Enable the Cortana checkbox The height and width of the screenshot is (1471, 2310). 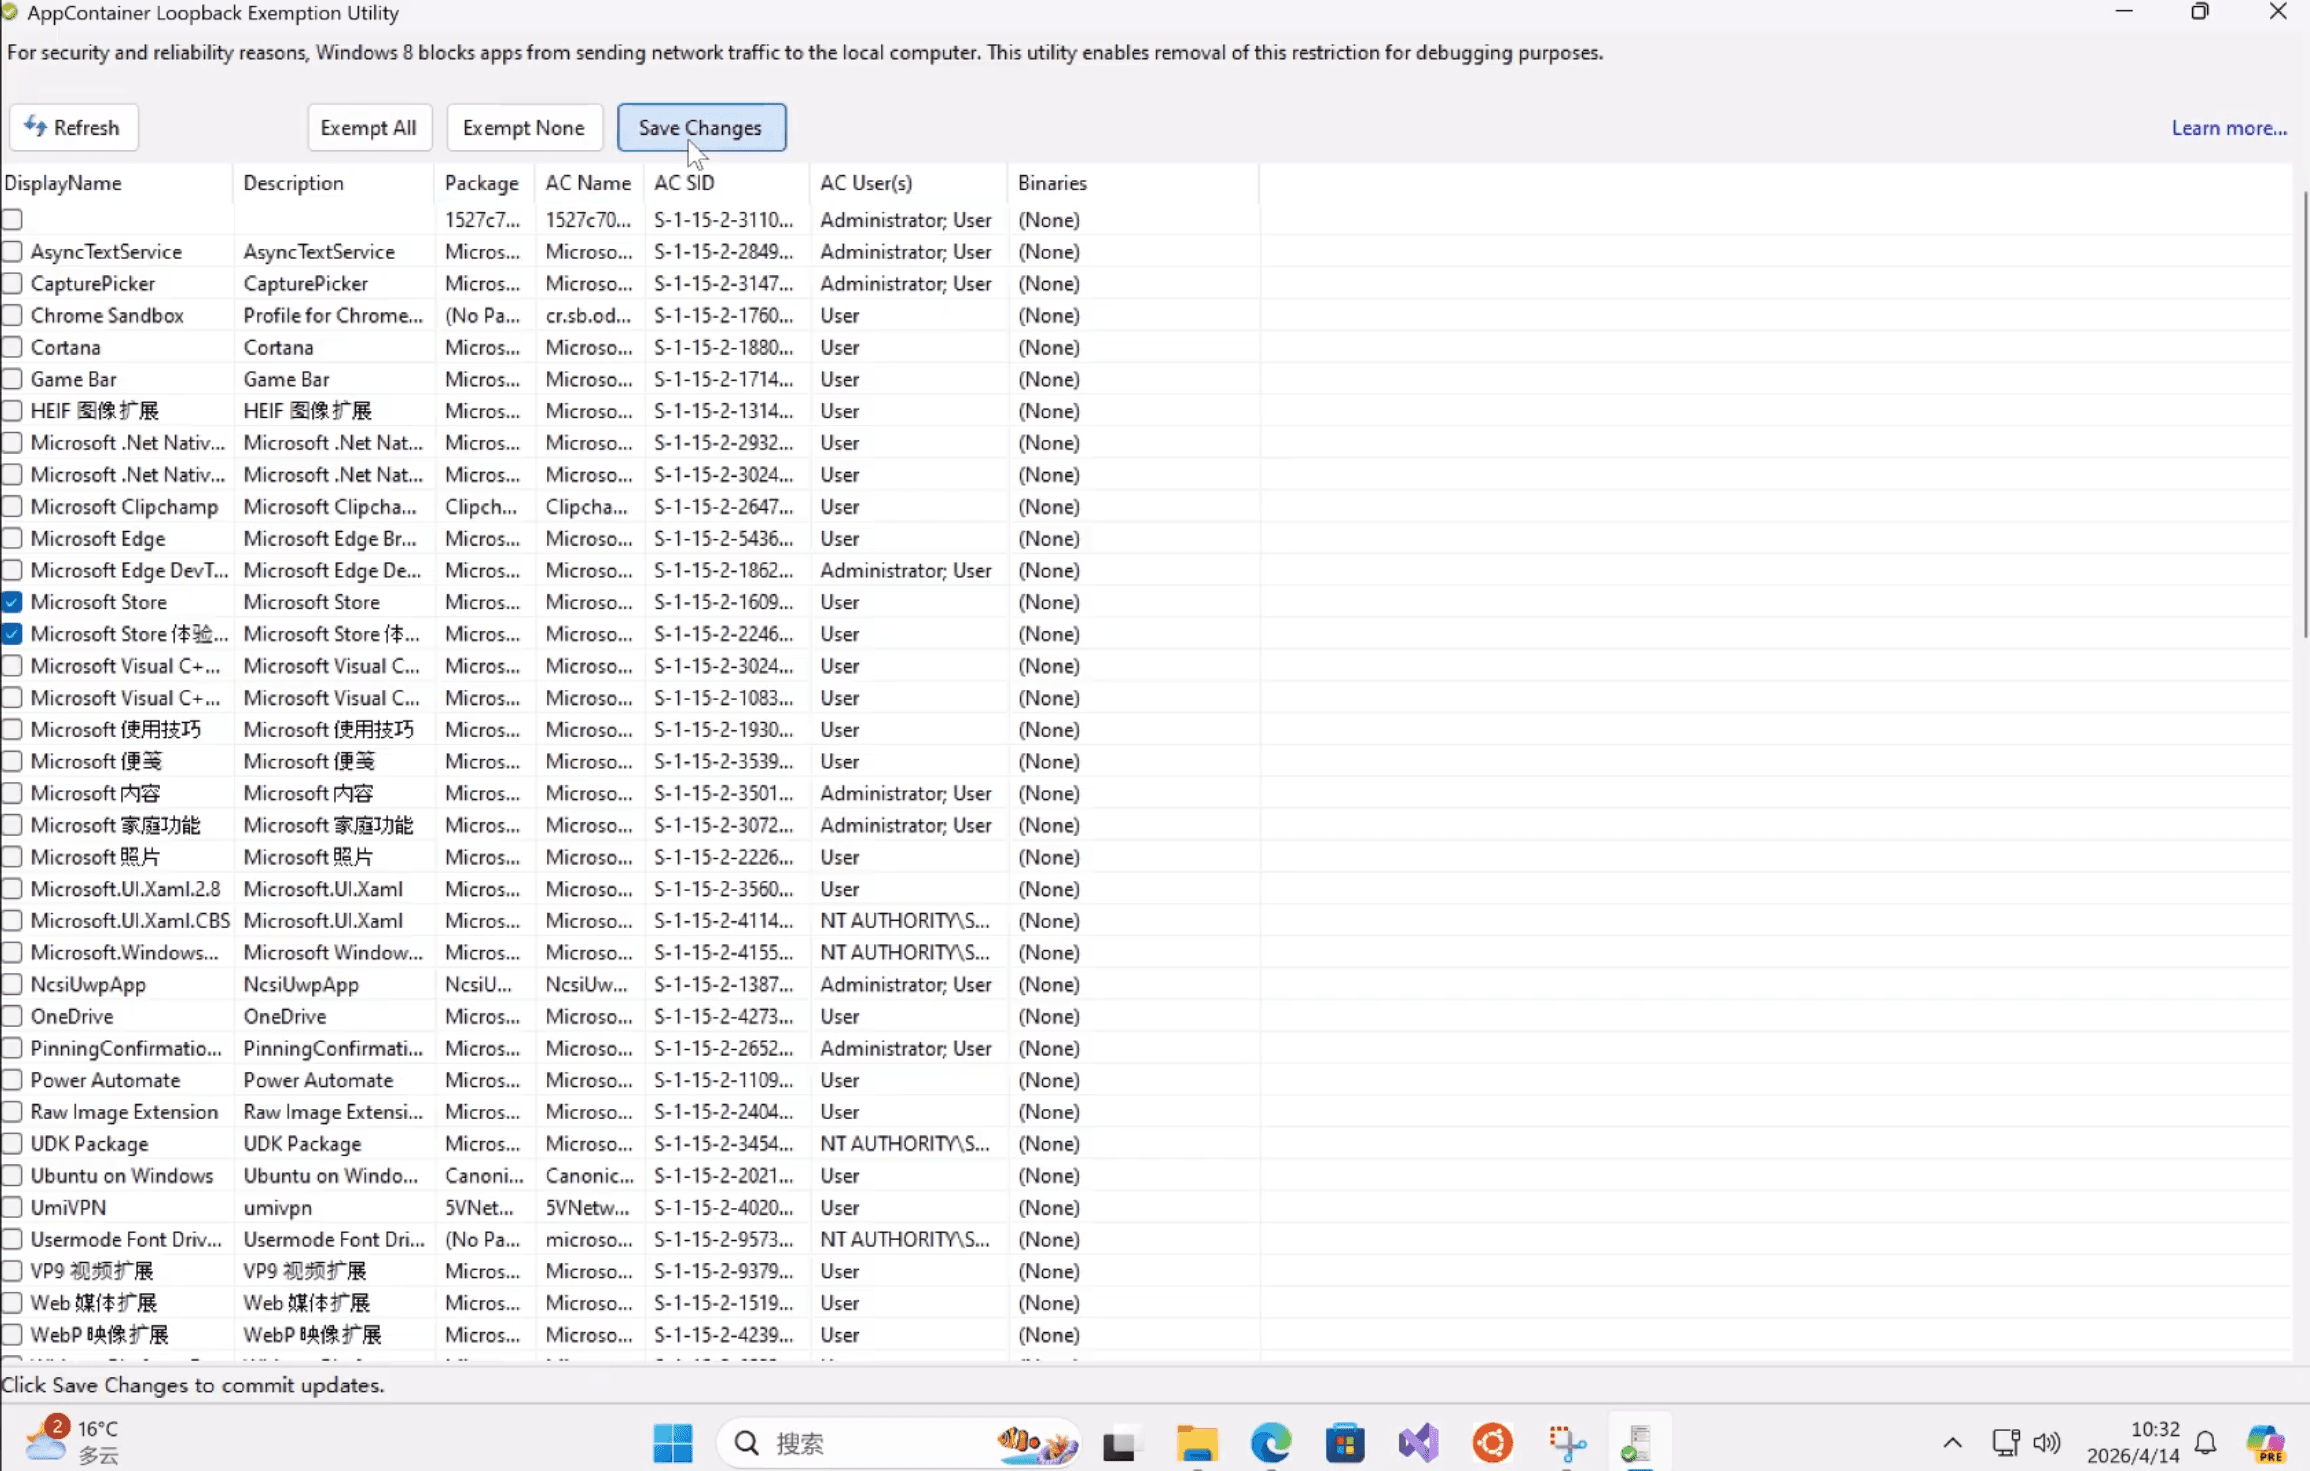click(x=12, y=347)
